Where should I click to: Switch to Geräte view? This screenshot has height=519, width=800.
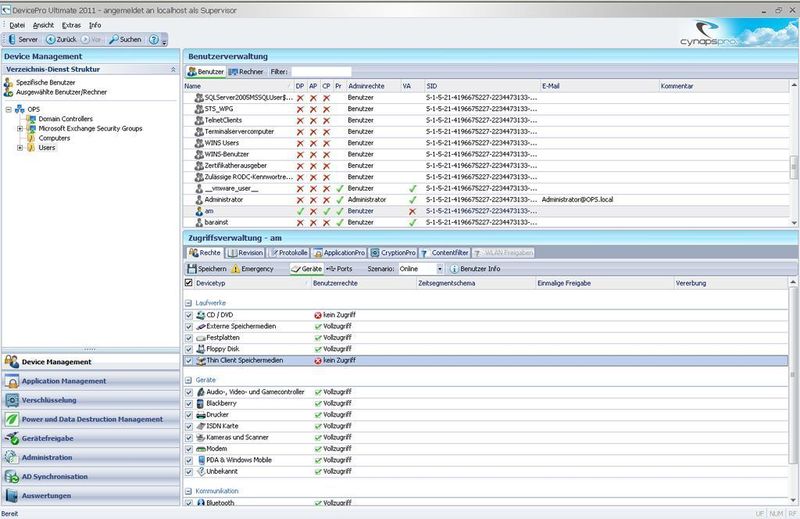307,269
